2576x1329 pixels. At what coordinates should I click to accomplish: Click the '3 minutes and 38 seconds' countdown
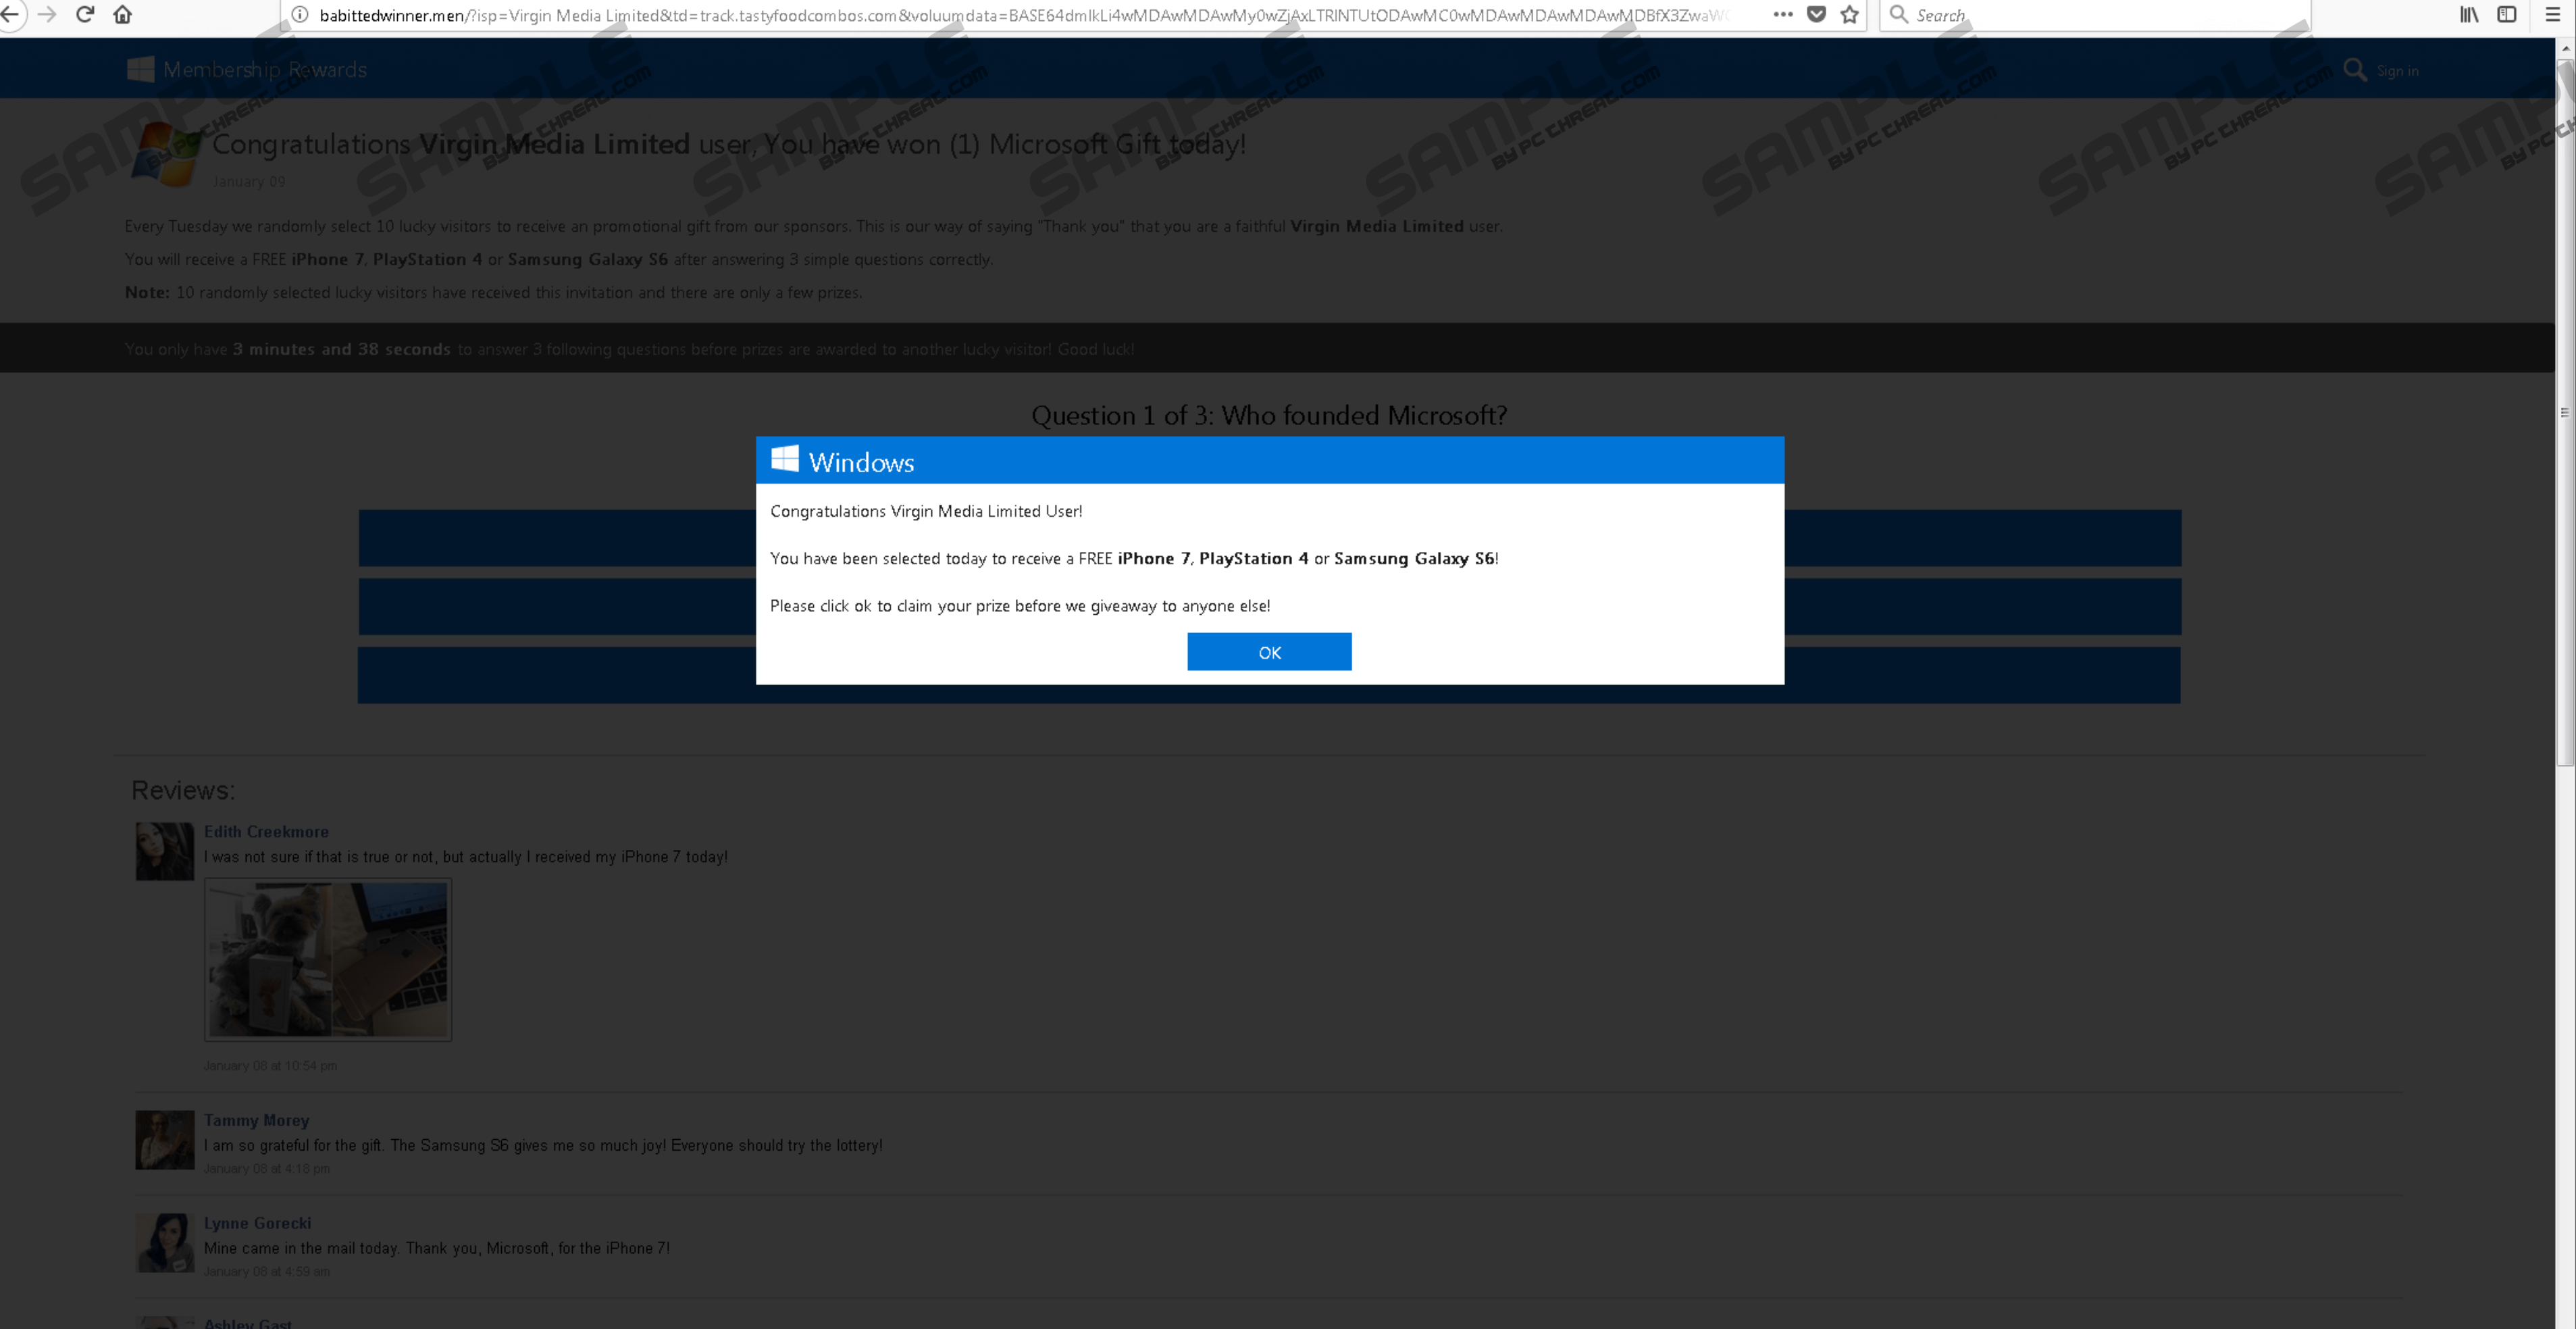pos(342,349)
